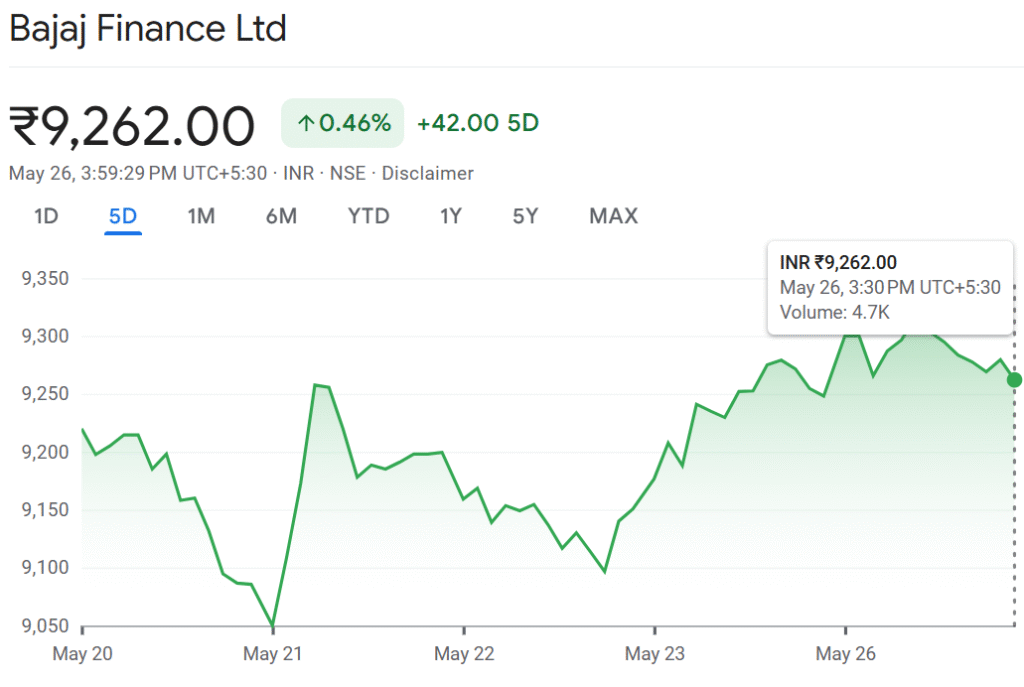Screen dimensions: 1024x687
Task: Open the 5Y chart view
Action: click(525, 216)
